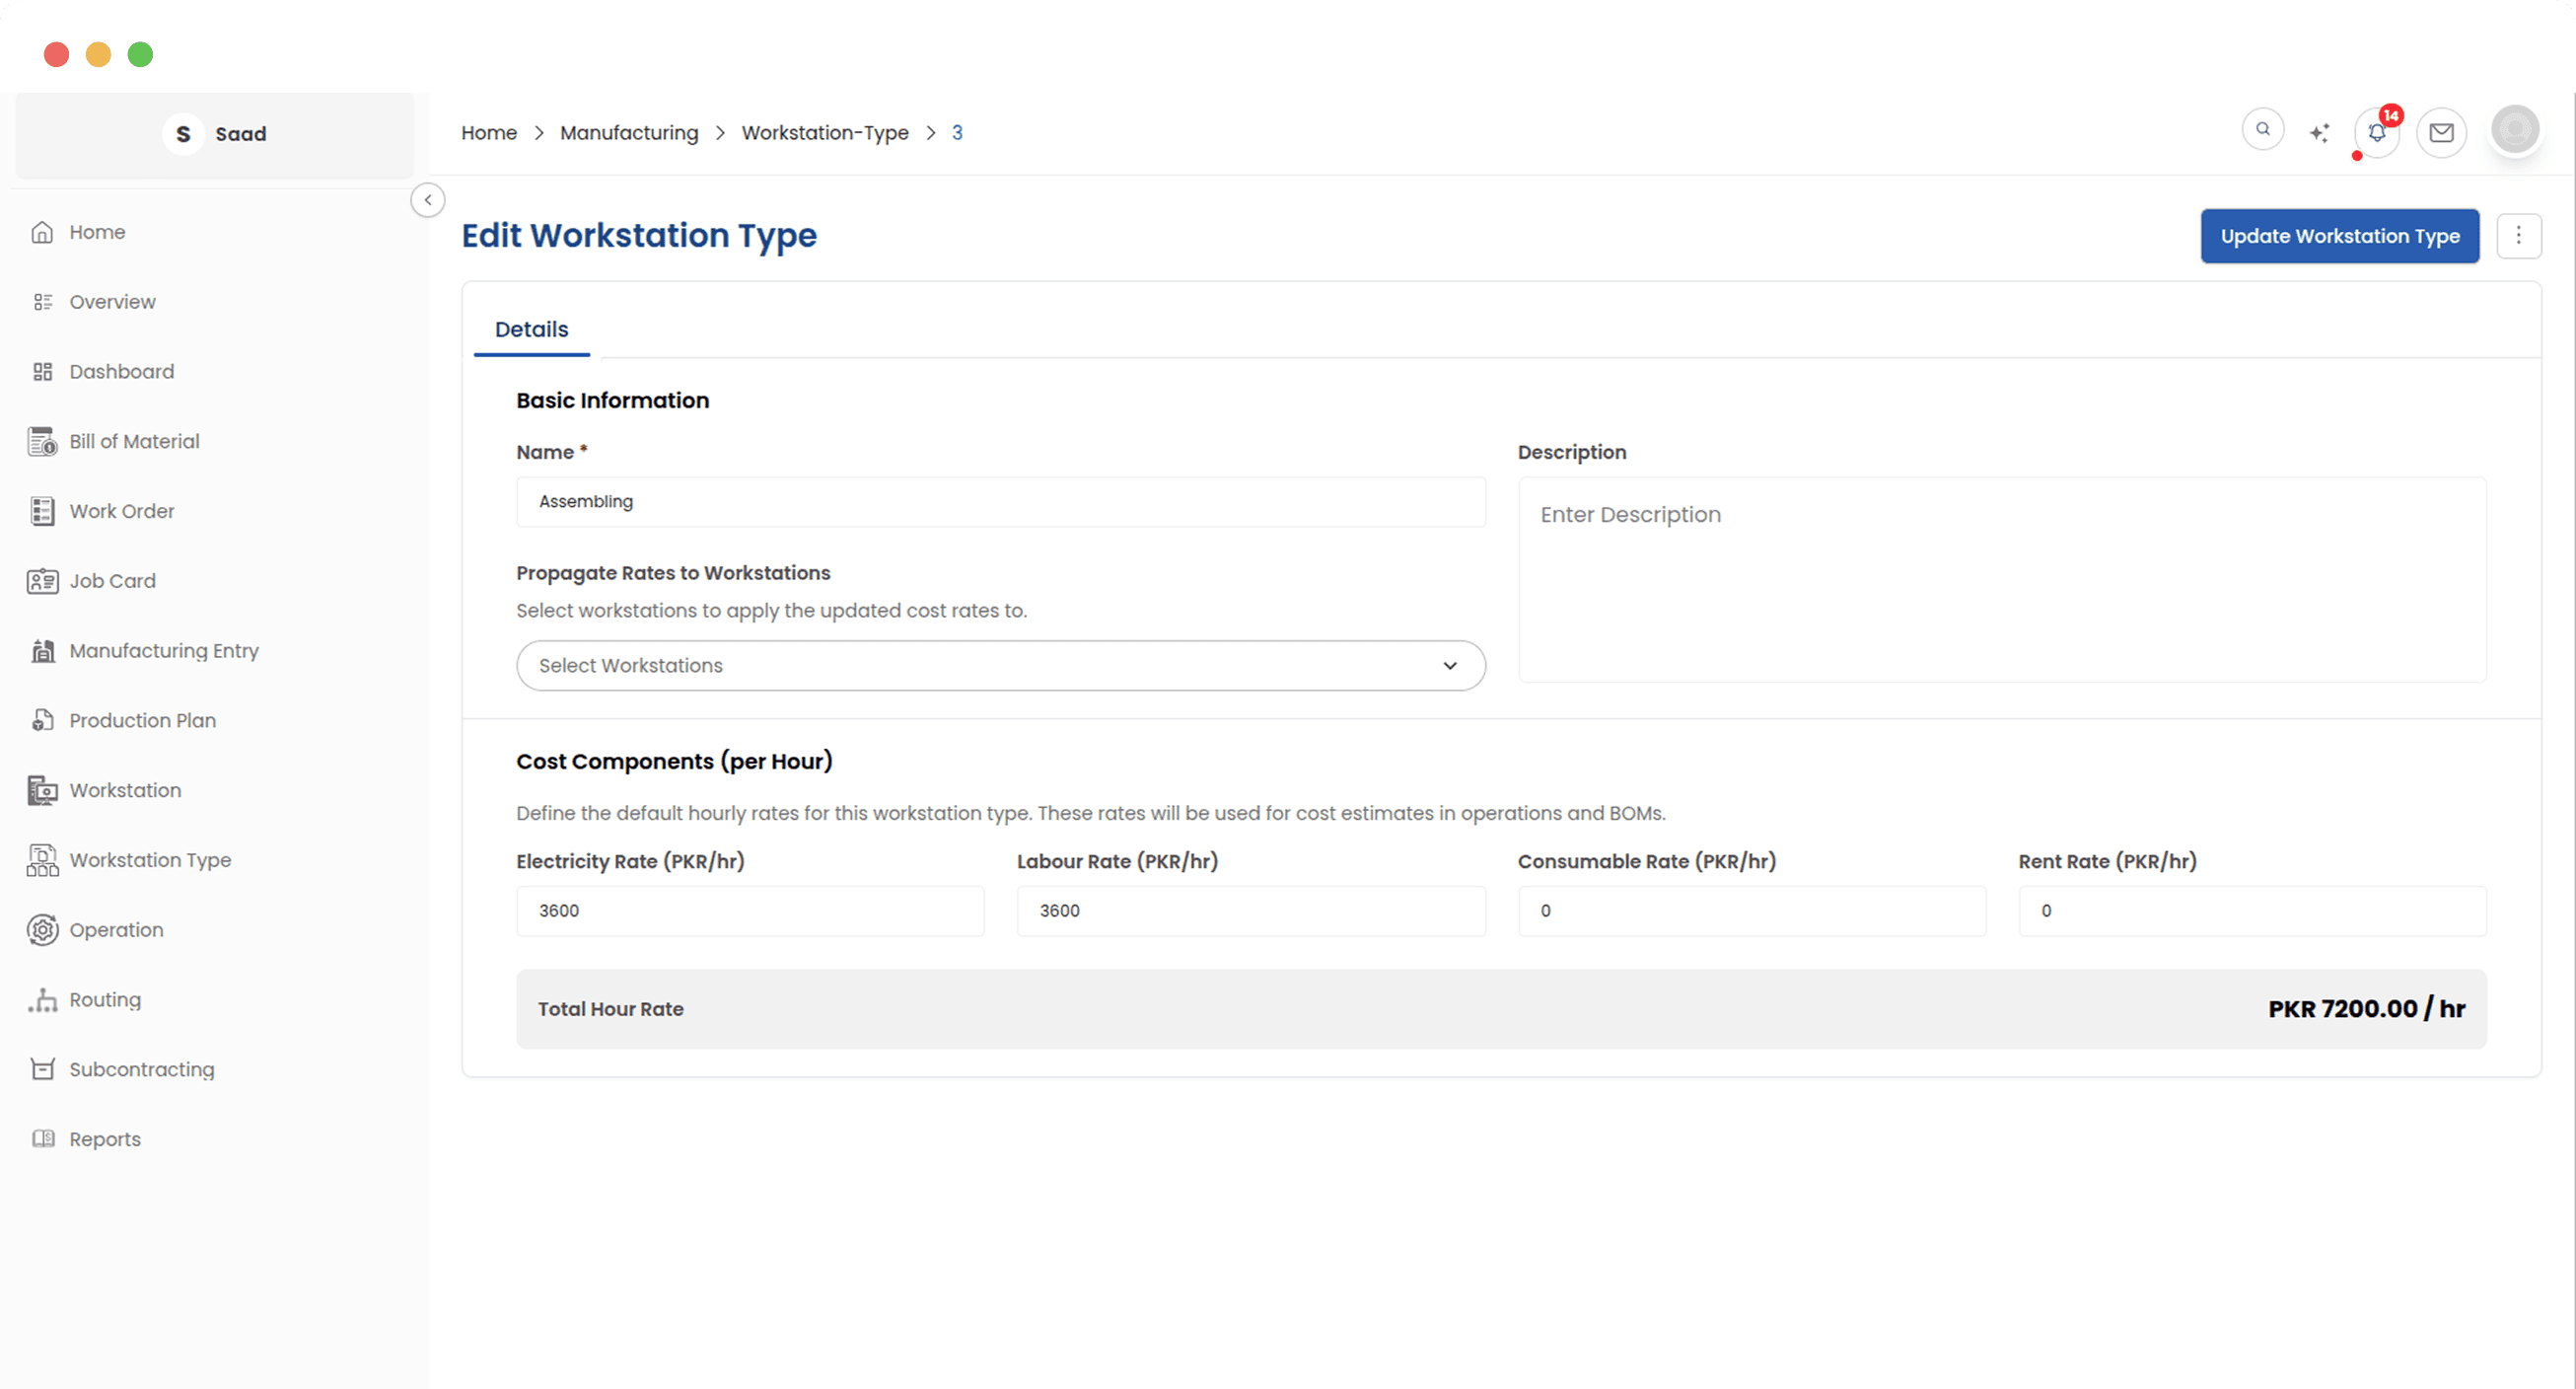The height and width of the screenshot is (1389, 2576).
Task: Click the Subcontracting cart icon
Action: click(x=42, y=1069)
